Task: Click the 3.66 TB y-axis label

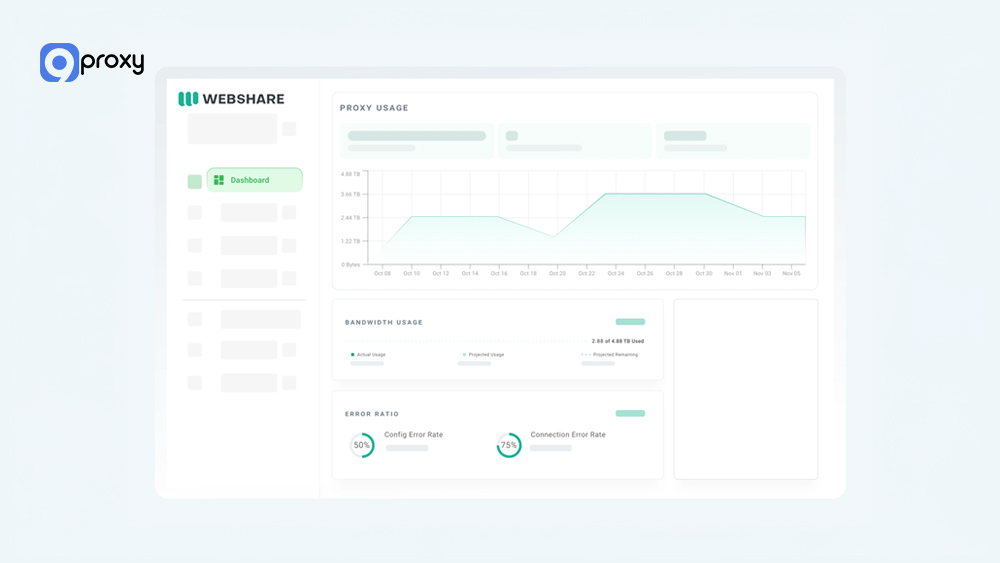Action: [350, 194]
